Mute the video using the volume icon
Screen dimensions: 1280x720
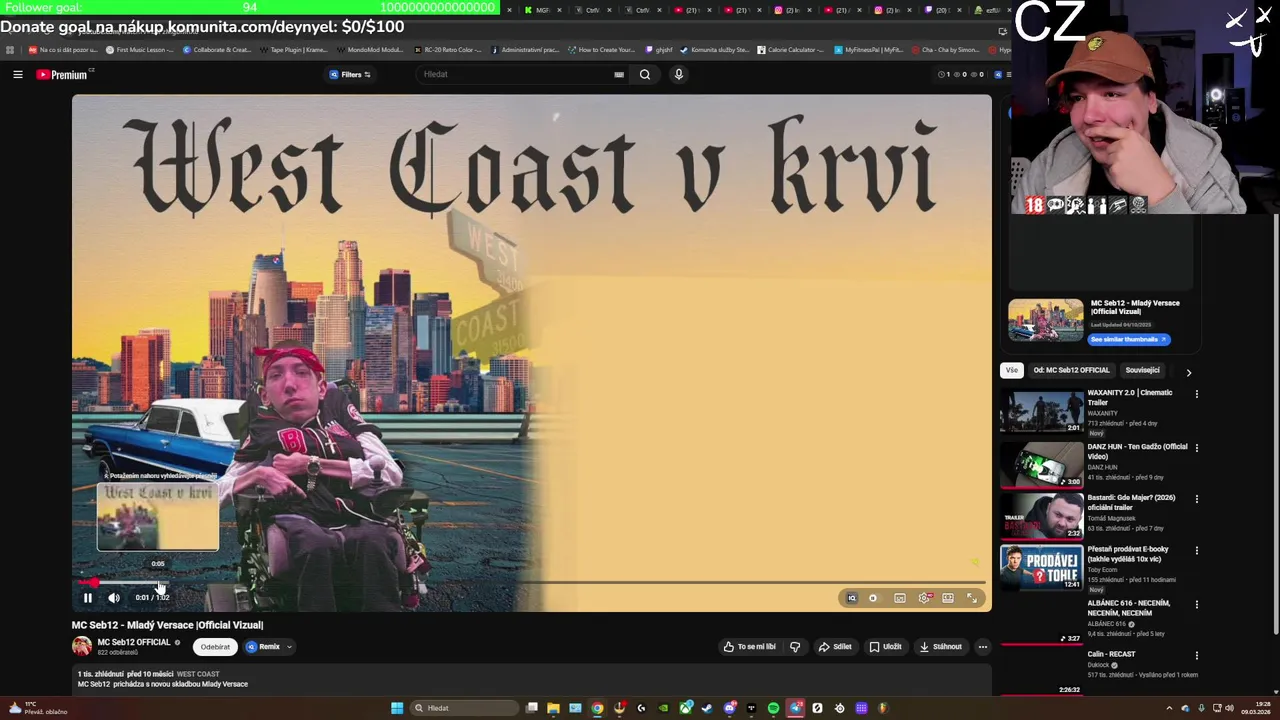pyautogui.click(x=114, y=598)
